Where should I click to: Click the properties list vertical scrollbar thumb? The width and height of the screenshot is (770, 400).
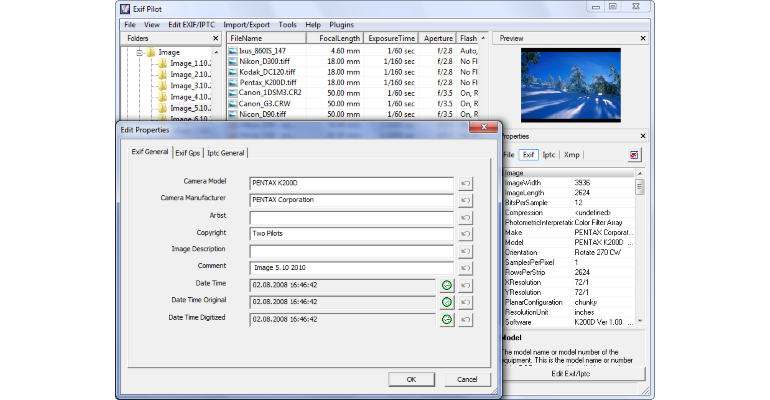coord(639,187)
